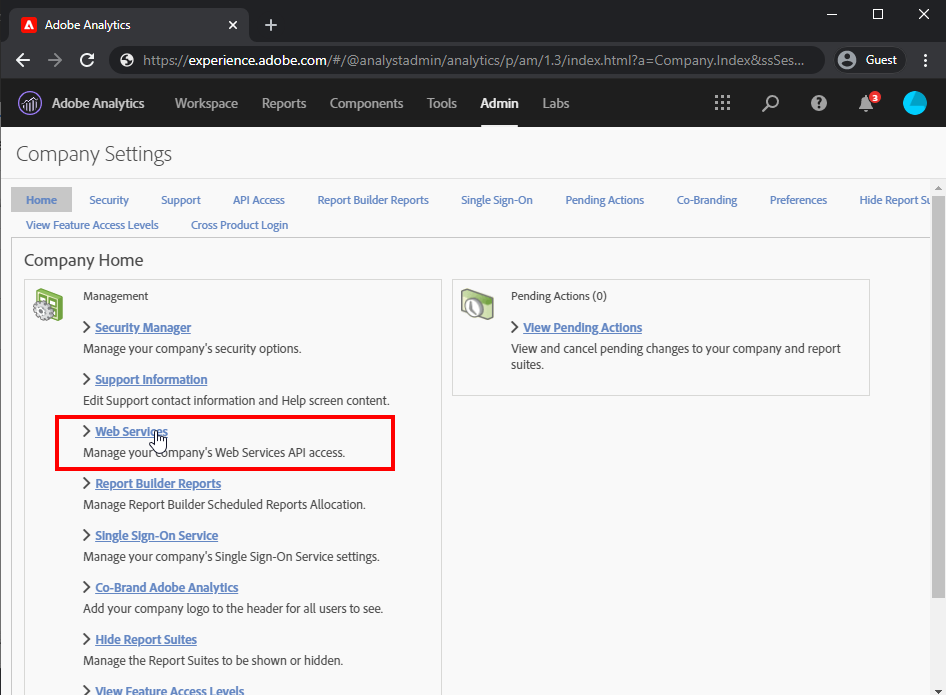
Task: Open the Help question mark icon
Action: click(819, 103)
